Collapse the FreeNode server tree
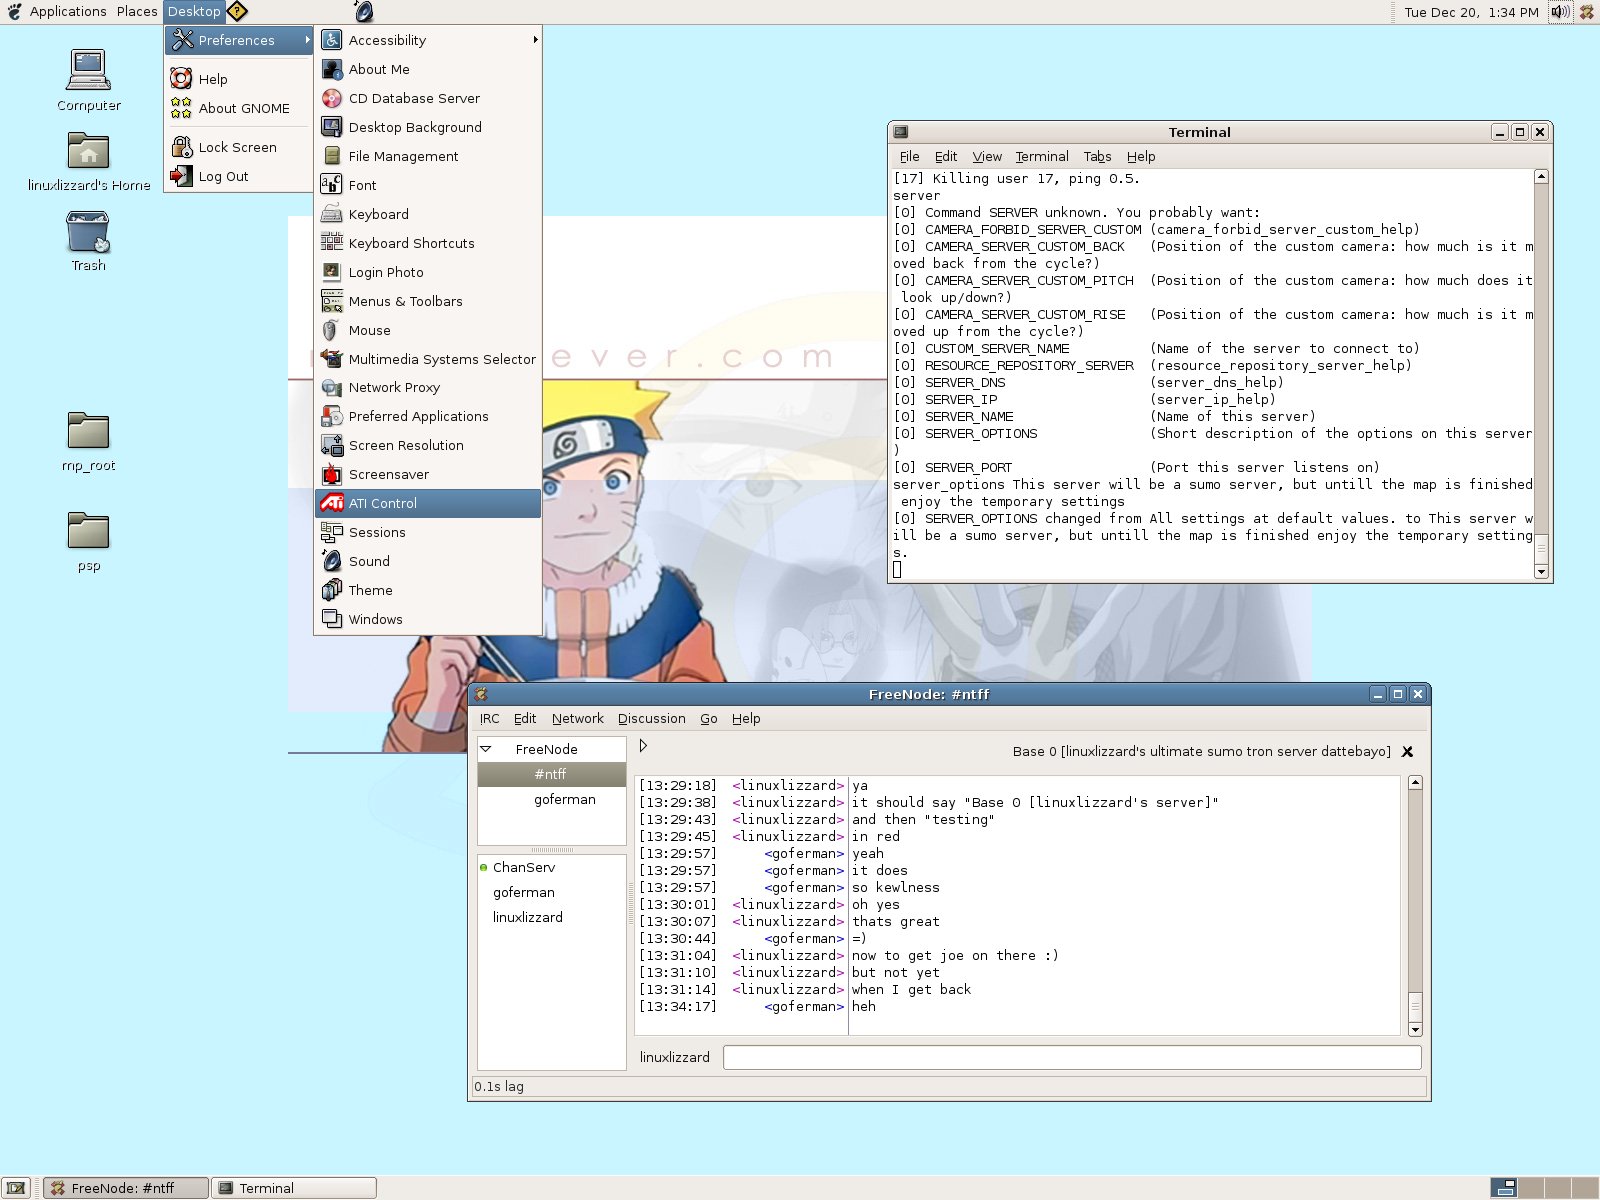The height and width of the screenshot is (1200, 1600). 486,749
